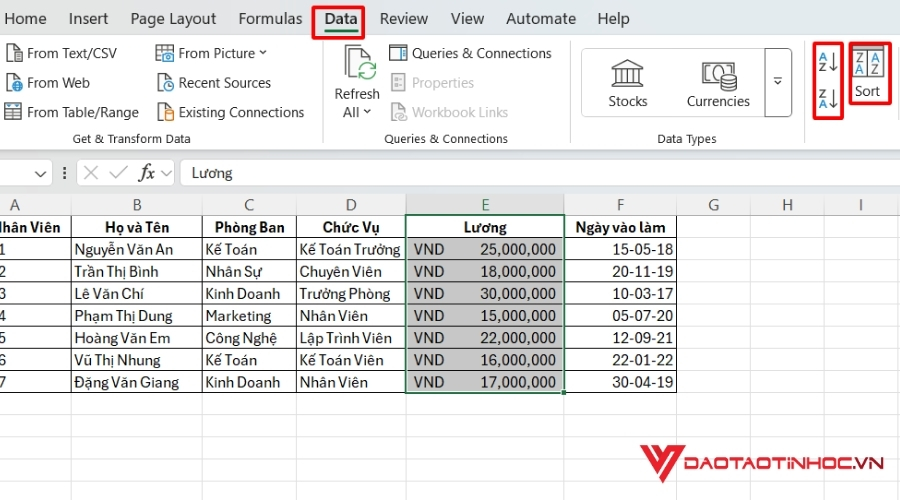Click the Ngày vào làm header cell
The width and height of the screenshot is (900, 500).
click(x=620, y=227)
